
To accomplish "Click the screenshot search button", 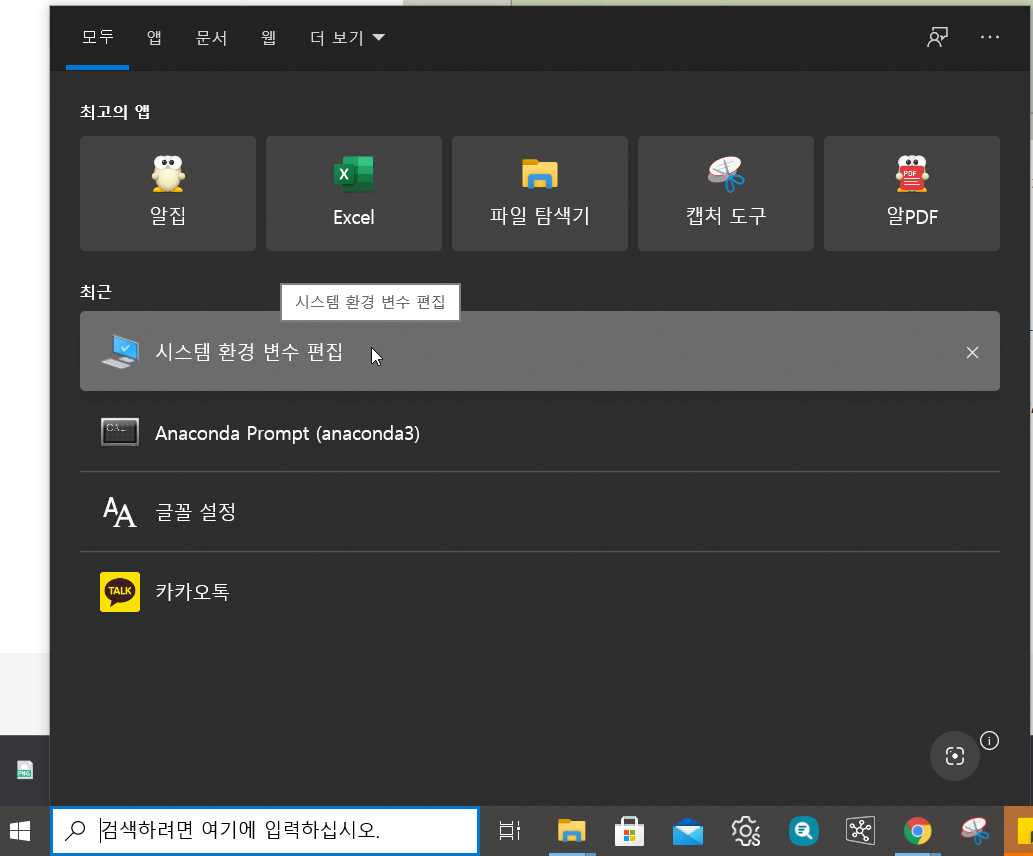I will pos(955,756).
